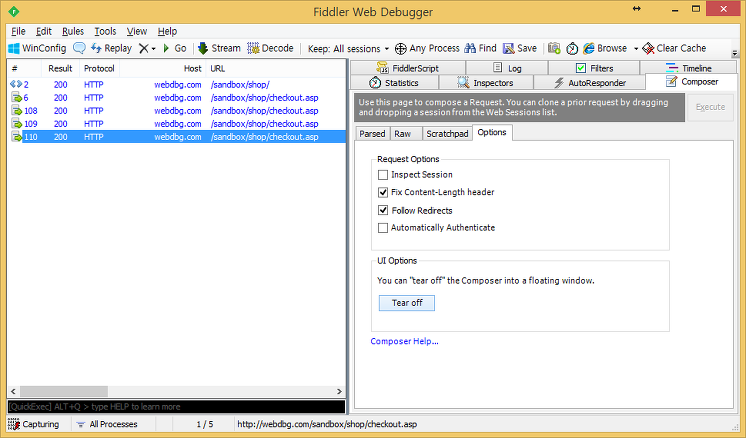Select session 6 checkout.asp row
746x438 pixels.
[177, 97]
